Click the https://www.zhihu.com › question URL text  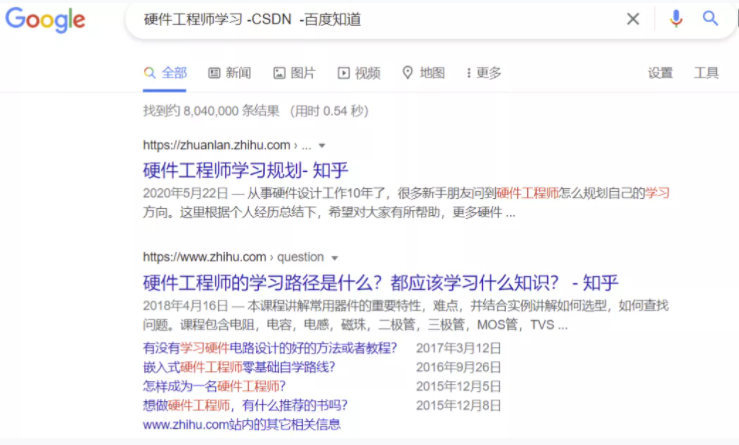pos(233,257)
